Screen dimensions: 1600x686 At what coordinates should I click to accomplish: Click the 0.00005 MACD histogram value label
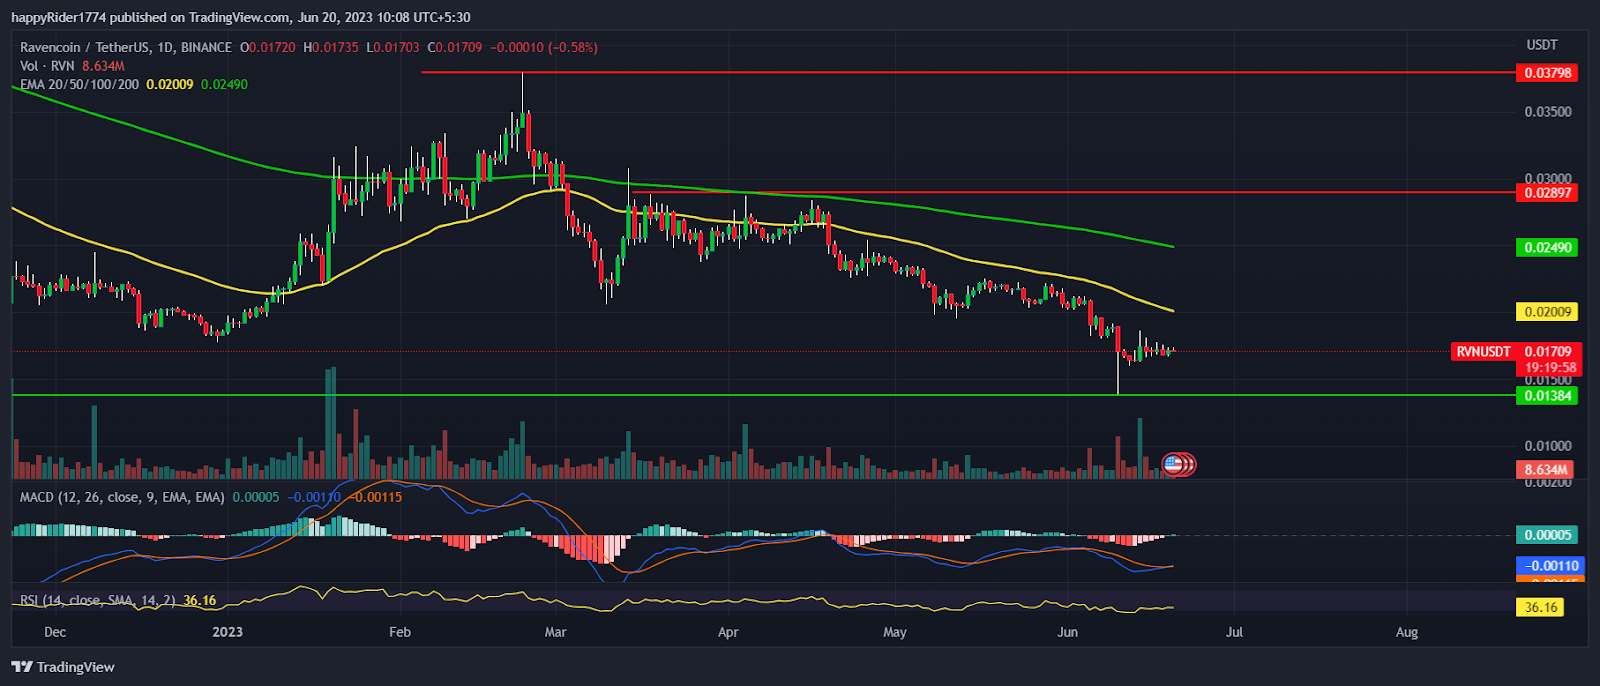[1547, 535]
